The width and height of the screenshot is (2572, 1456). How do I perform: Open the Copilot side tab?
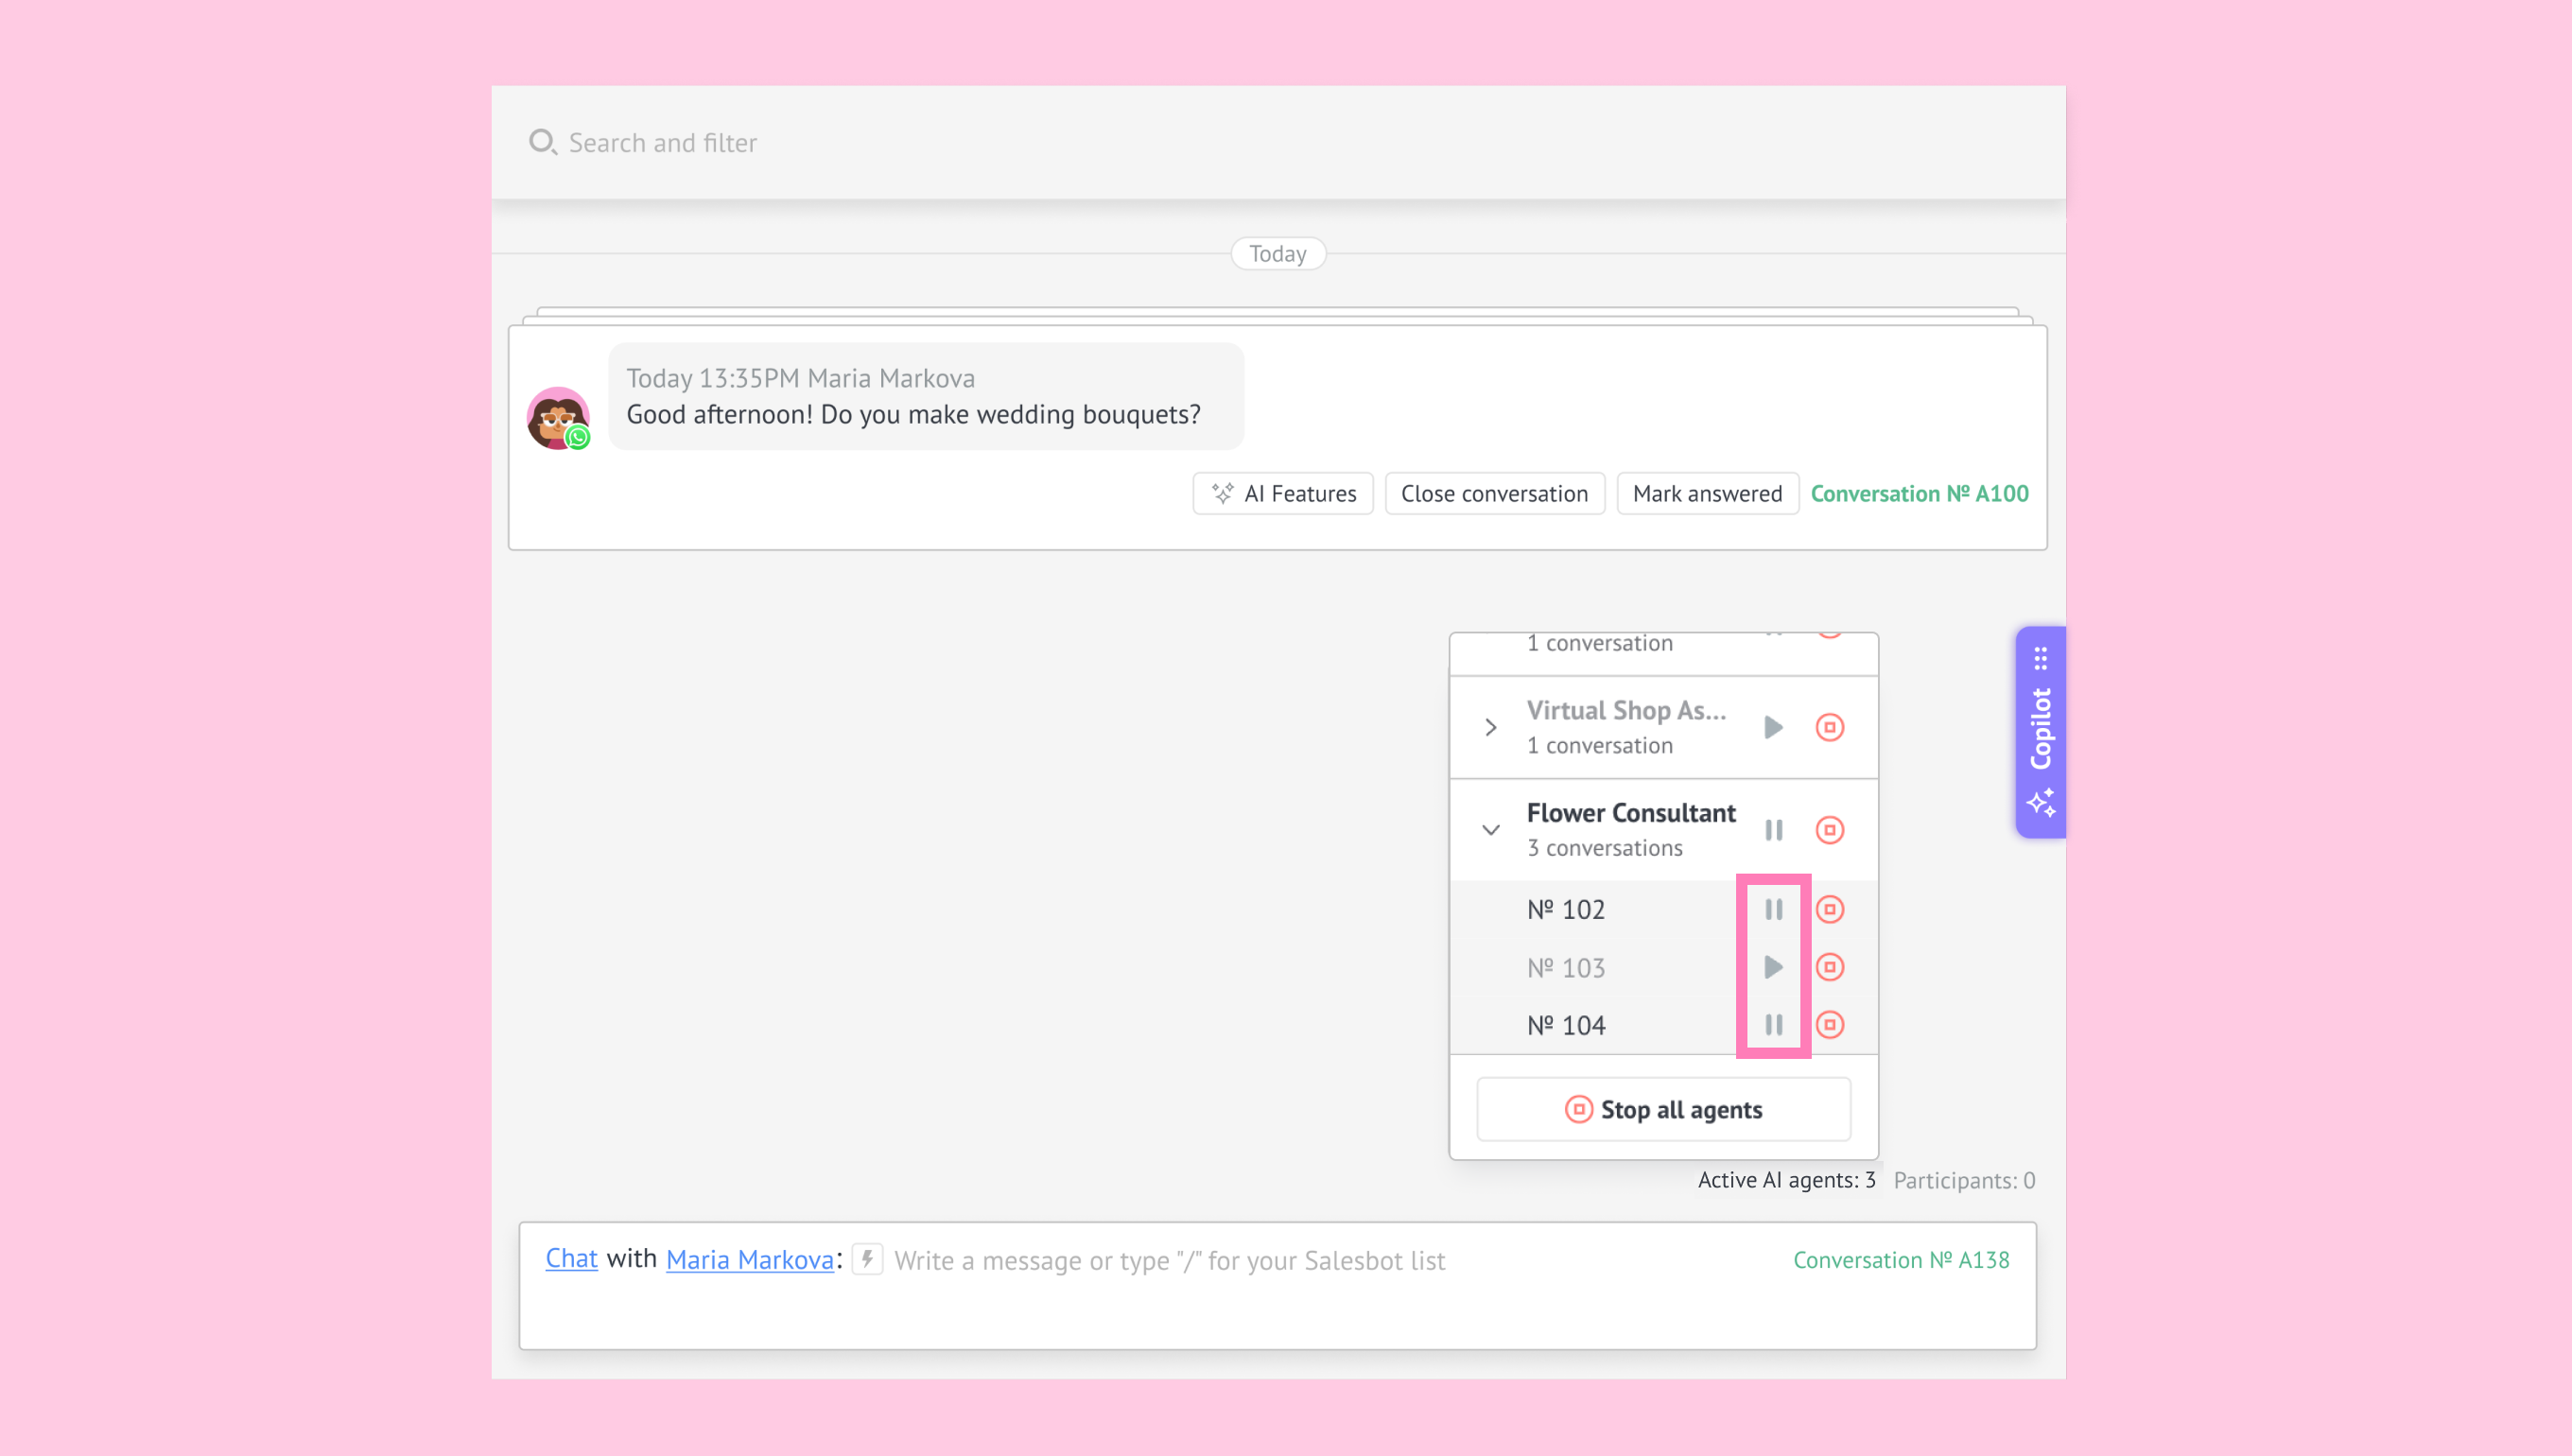pyautogui.click(x=2040, y=732)
